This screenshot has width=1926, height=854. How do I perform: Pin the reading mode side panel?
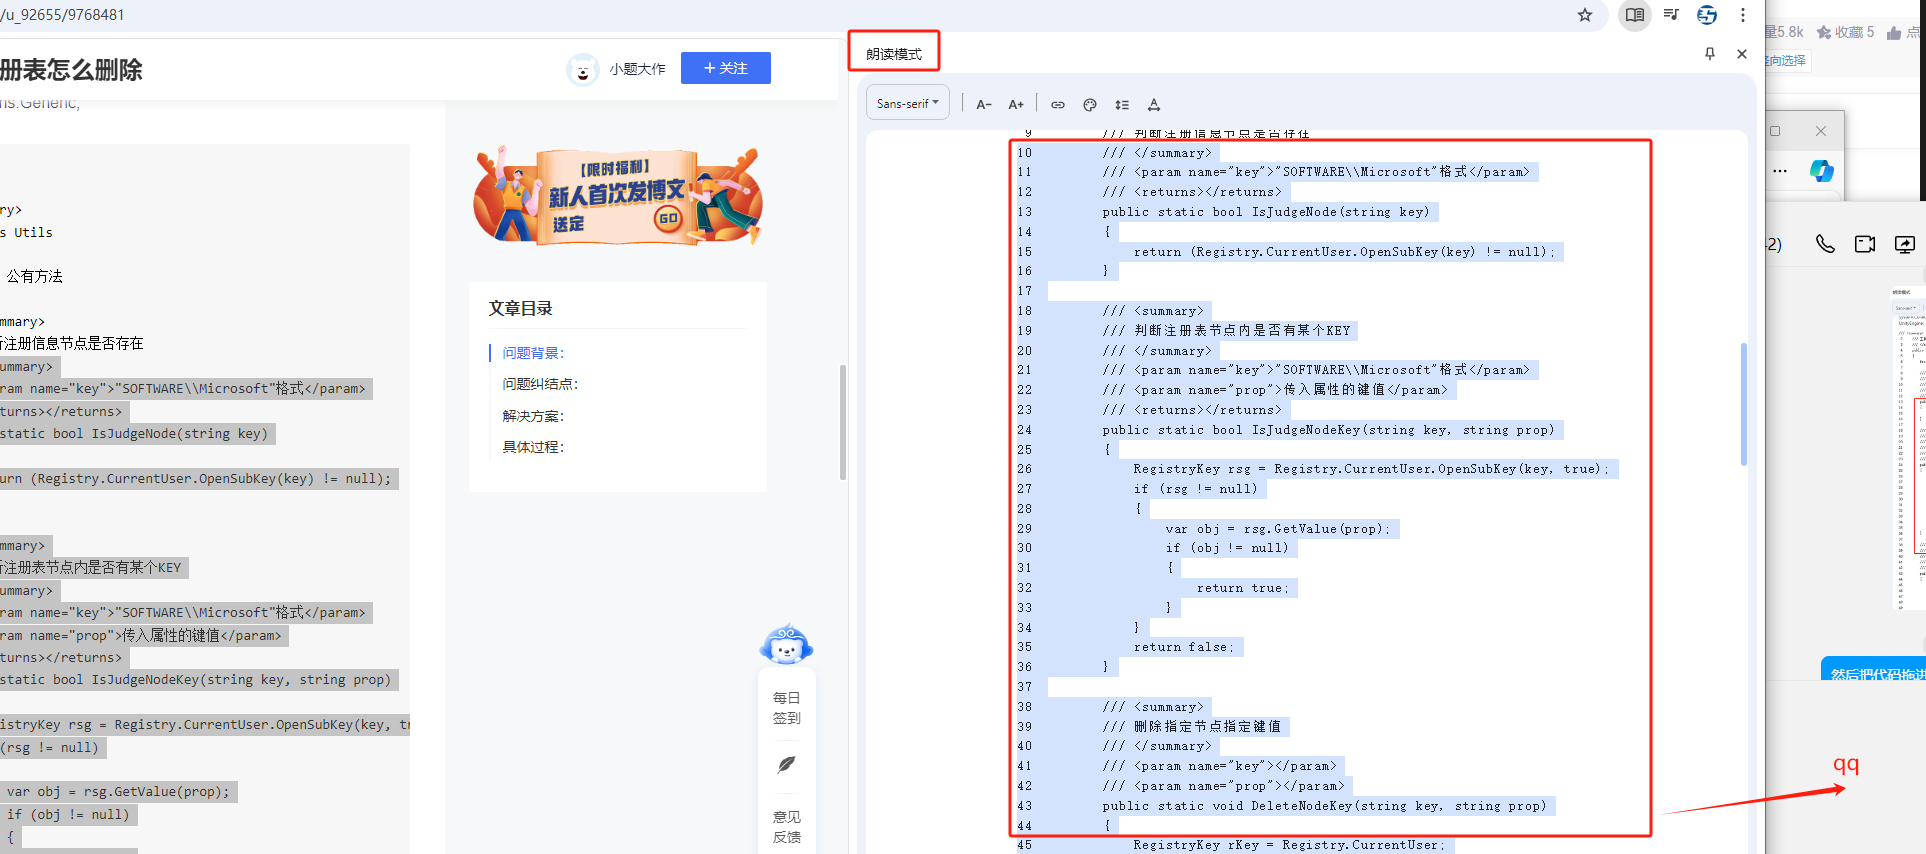(x=1710, y=54)
